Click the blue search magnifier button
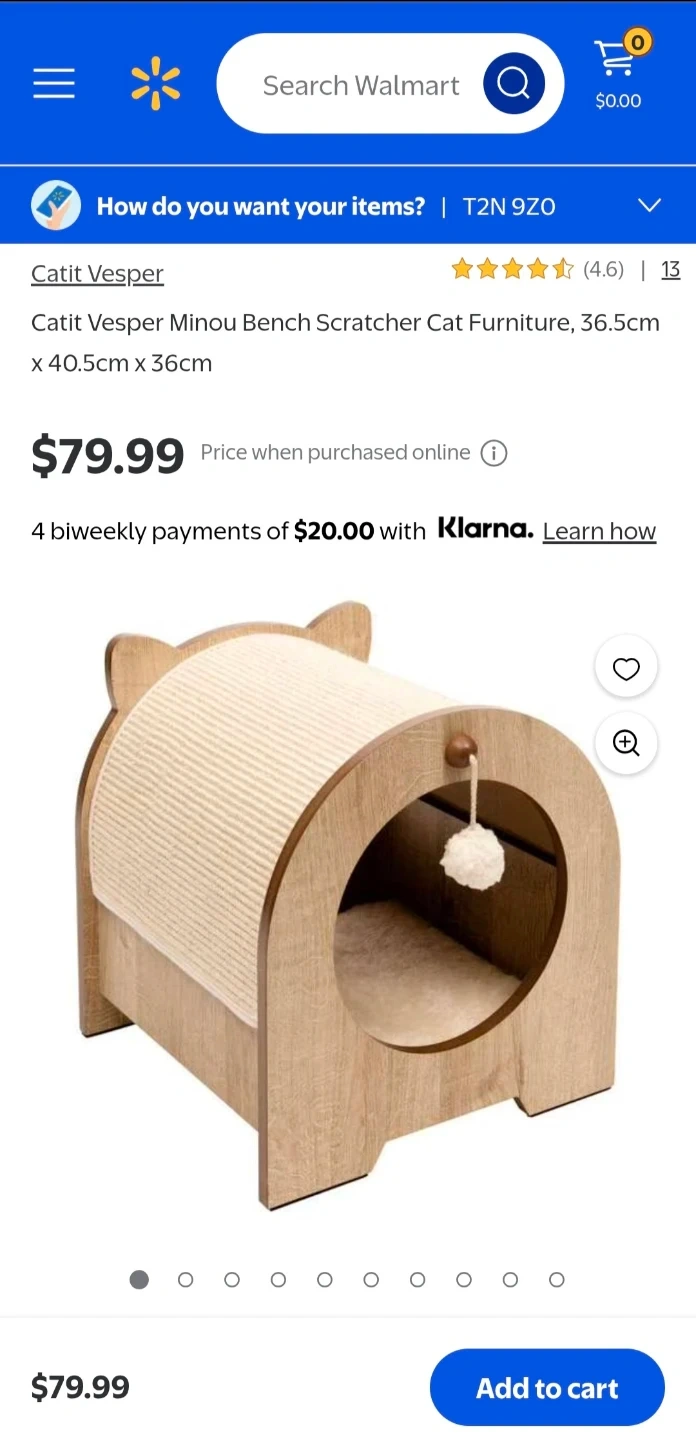This screenshot has width=696, height=1440. pyautogui.click(x=513, y=84)
